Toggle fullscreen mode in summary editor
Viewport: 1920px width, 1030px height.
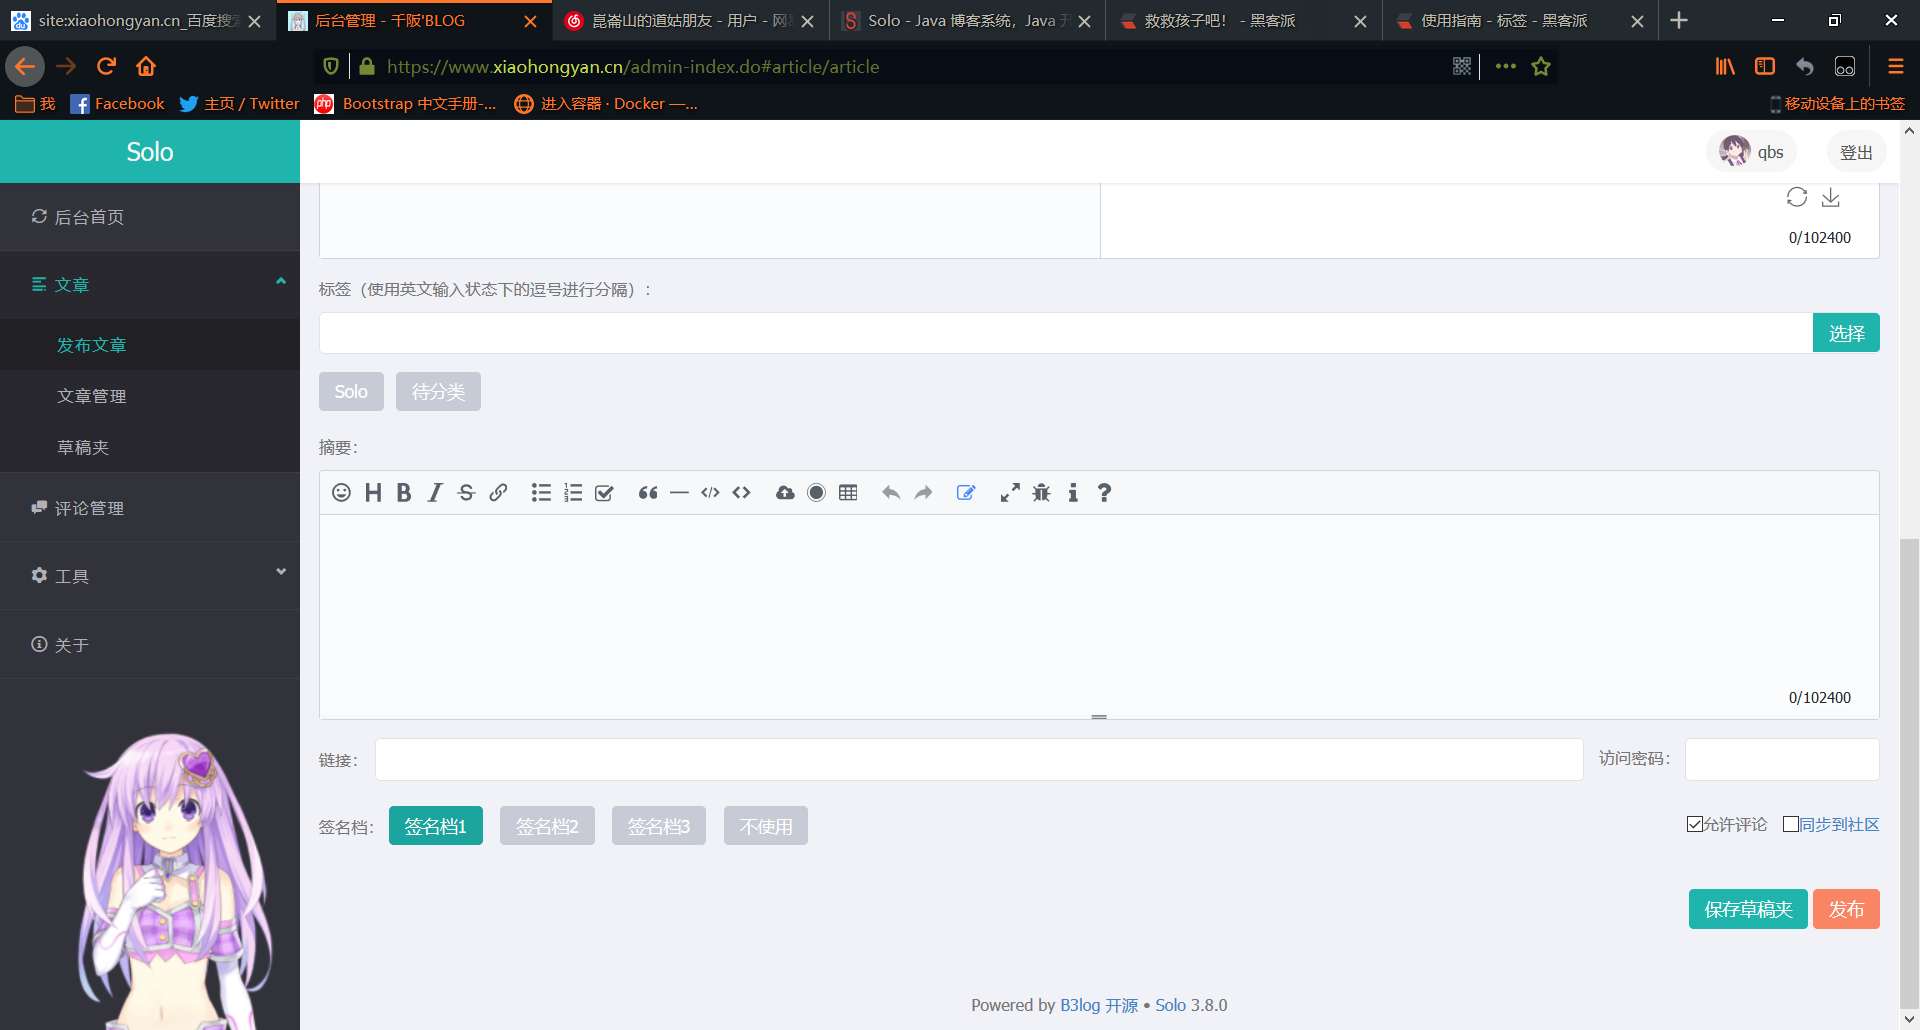(1010, 493)
